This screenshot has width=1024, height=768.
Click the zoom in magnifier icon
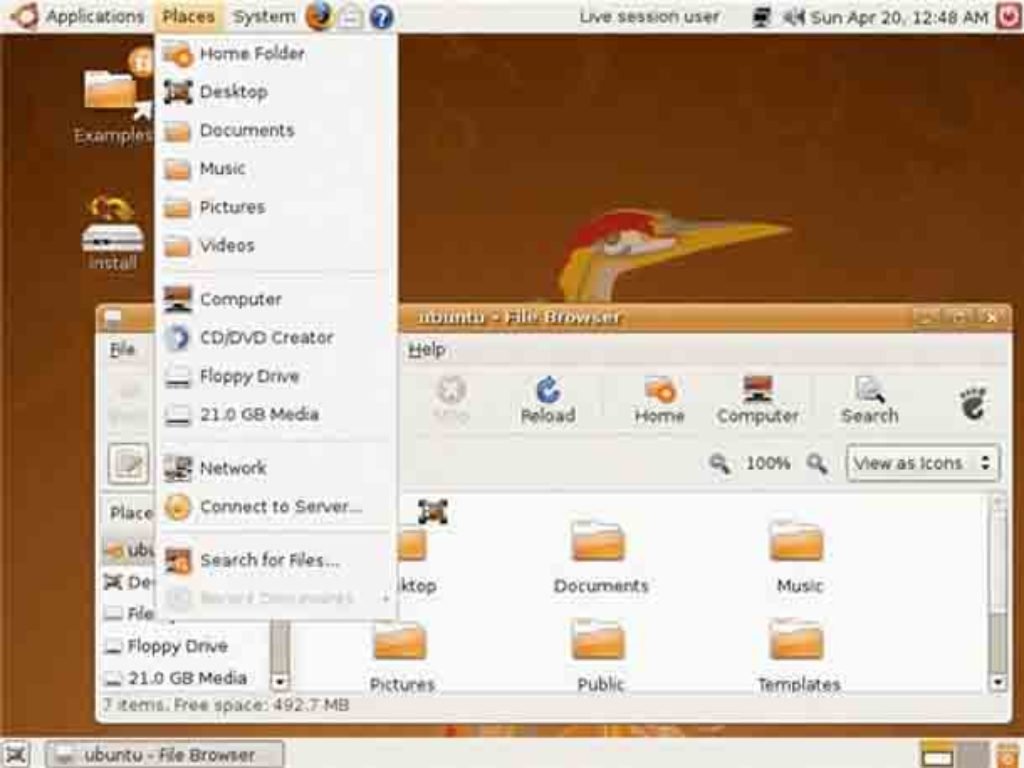[x=817, y=464]
